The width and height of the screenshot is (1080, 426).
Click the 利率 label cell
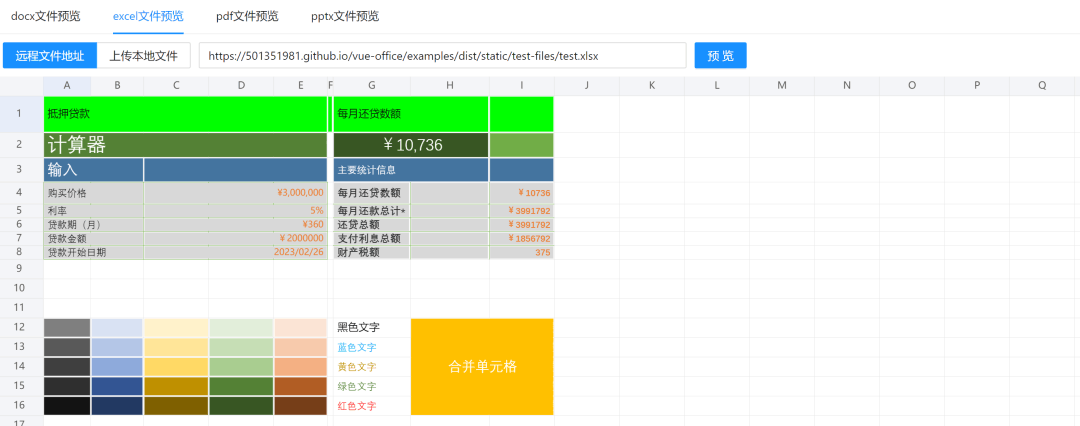click(94, 211)
